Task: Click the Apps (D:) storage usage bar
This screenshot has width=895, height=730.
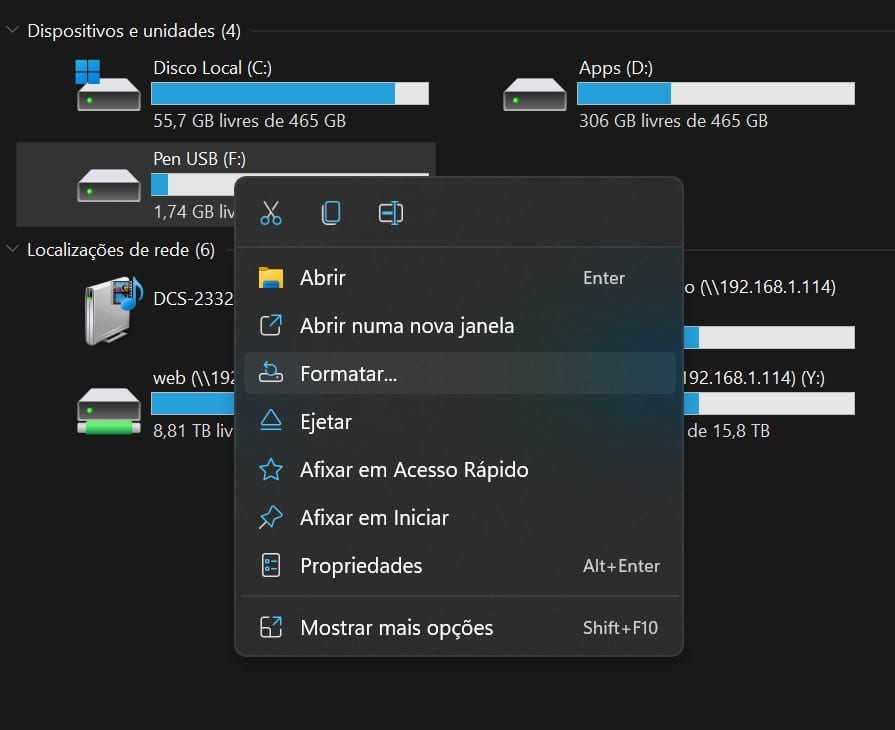Action: [715, 94]
